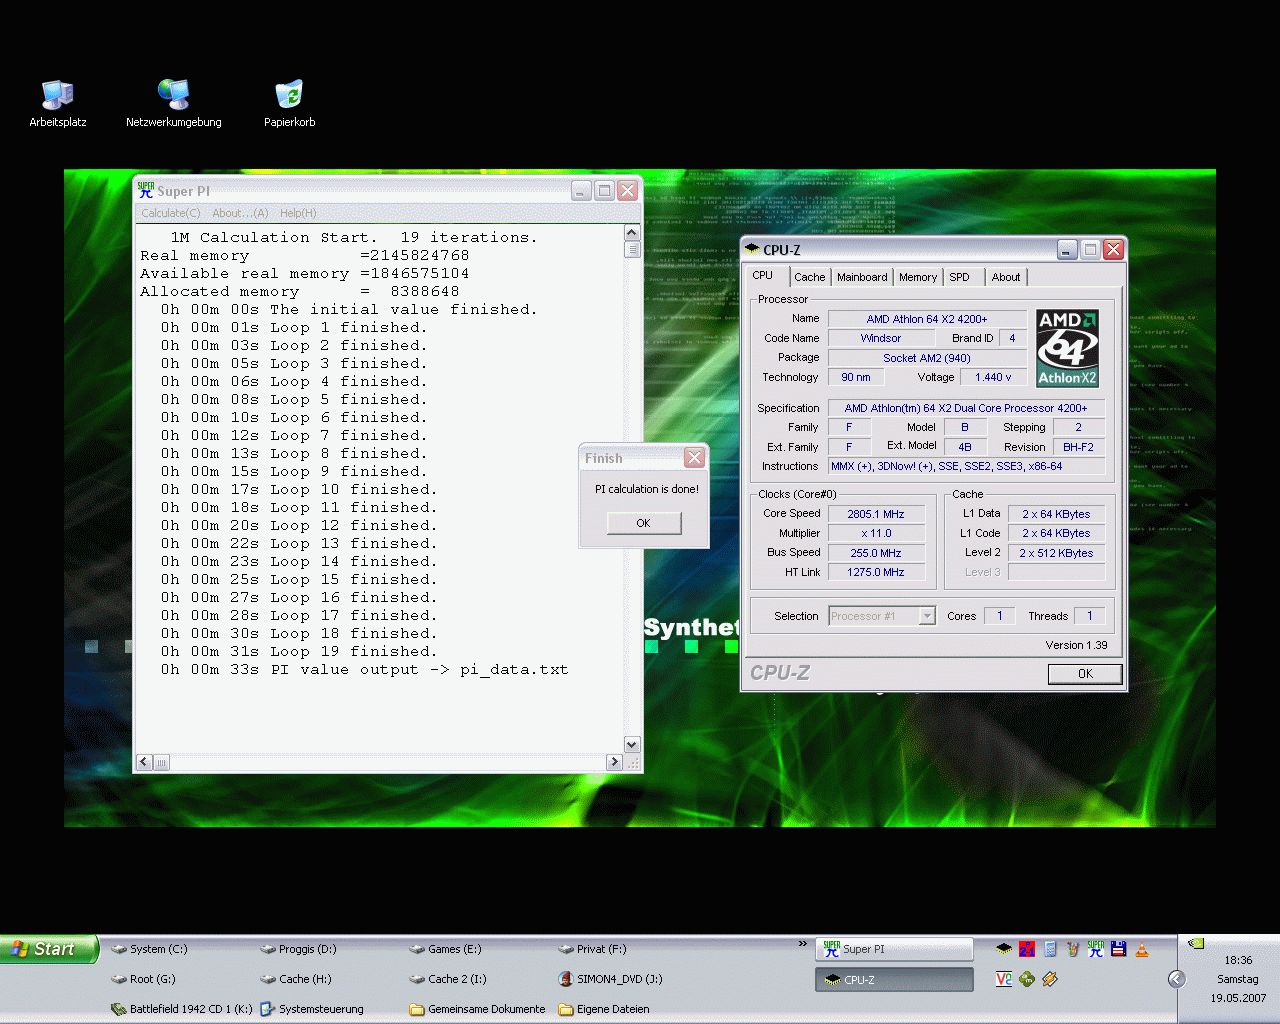
Task: Launch the green clover quick launch icon
Action: pos(1027,979)
